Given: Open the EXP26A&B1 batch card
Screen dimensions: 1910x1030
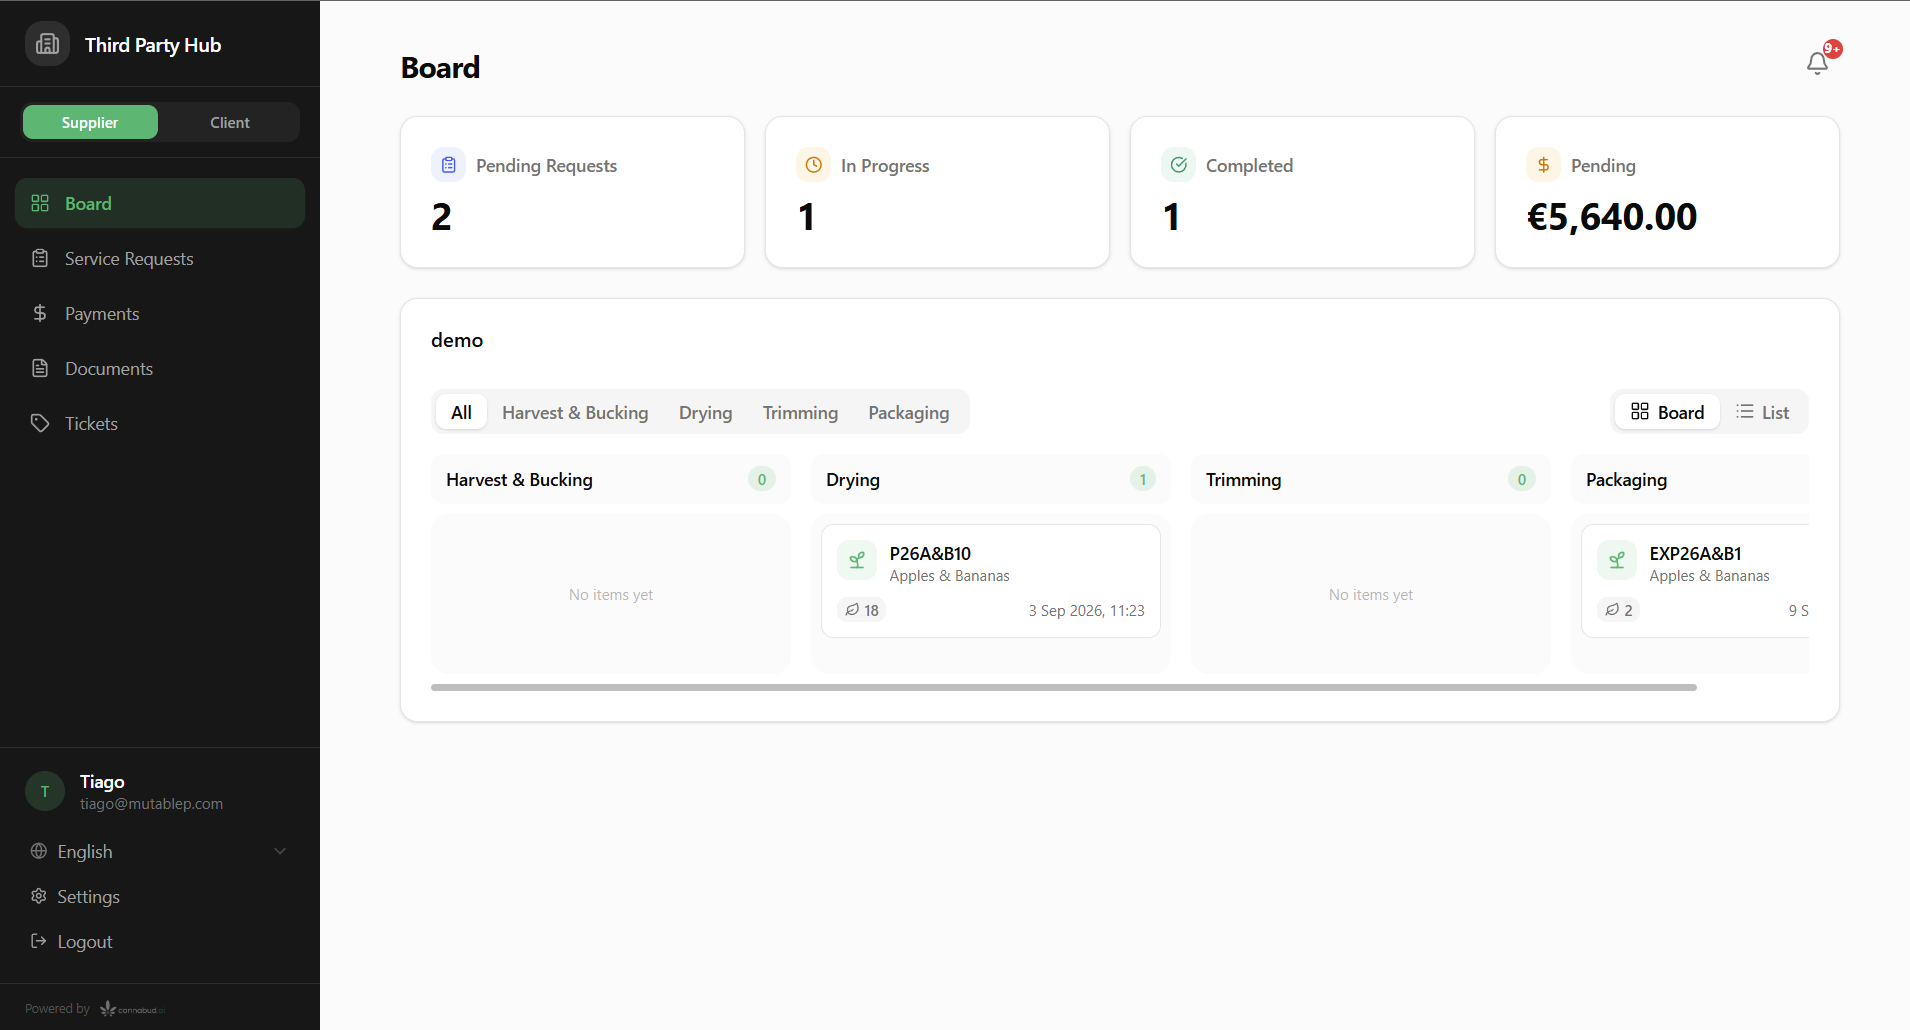Looking at the screenshot, I should [x=1695, y=581].
